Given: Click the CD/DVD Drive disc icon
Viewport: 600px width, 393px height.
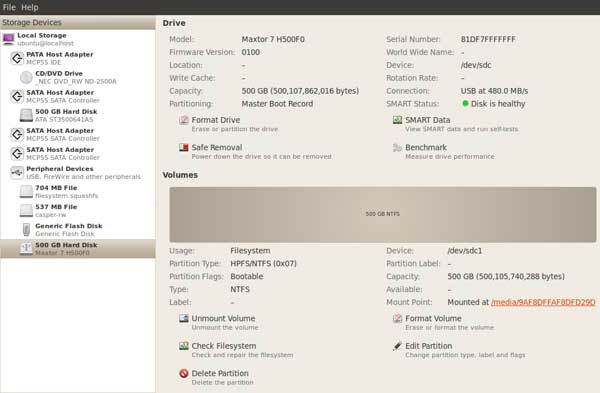Looking at the screenshot, I should tap(26, 77).
